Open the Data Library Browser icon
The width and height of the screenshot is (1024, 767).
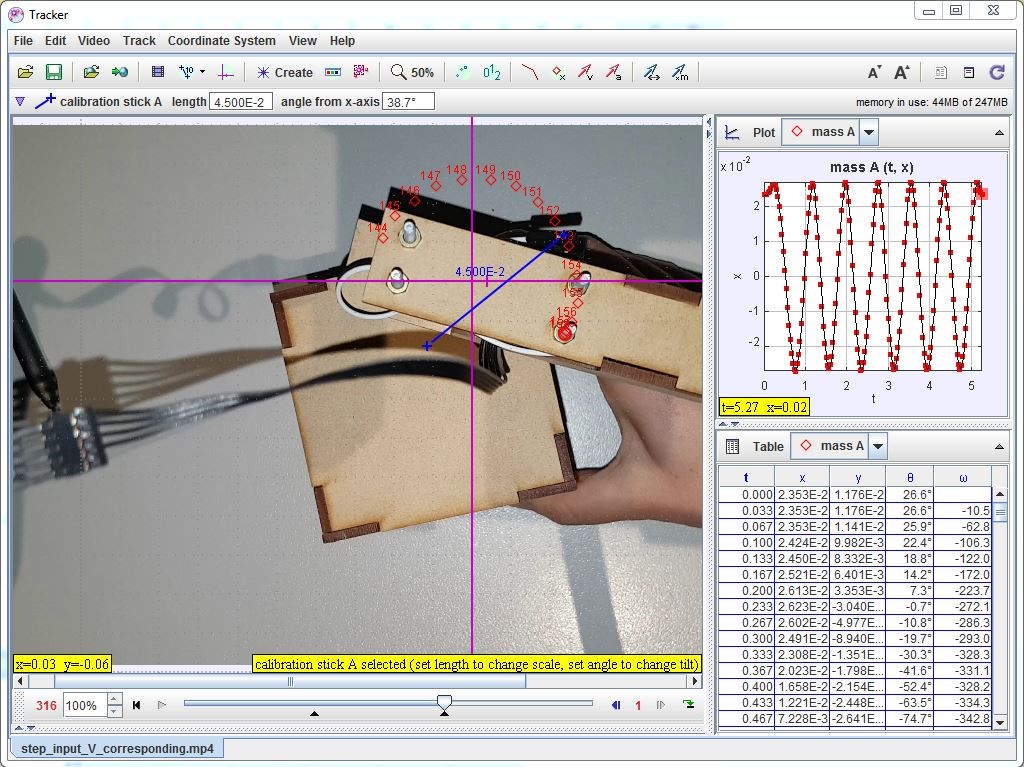[91, 73]
